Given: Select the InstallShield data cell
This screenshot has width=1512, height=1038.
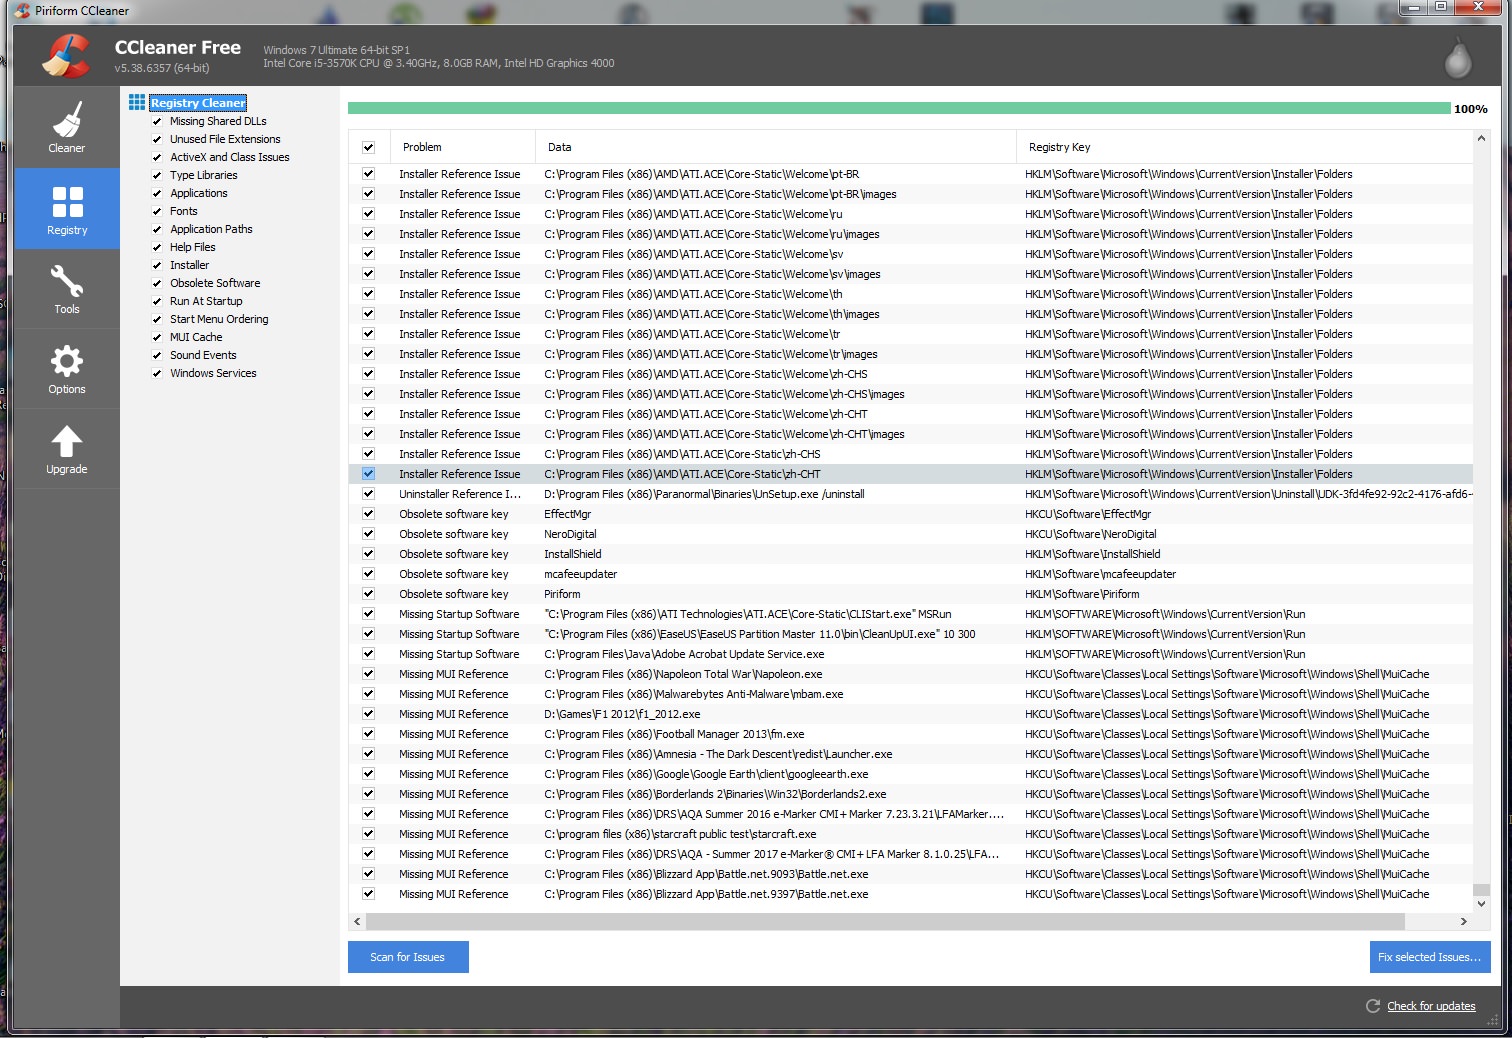Looking at the screenshot, I should (x=573, y=554).
